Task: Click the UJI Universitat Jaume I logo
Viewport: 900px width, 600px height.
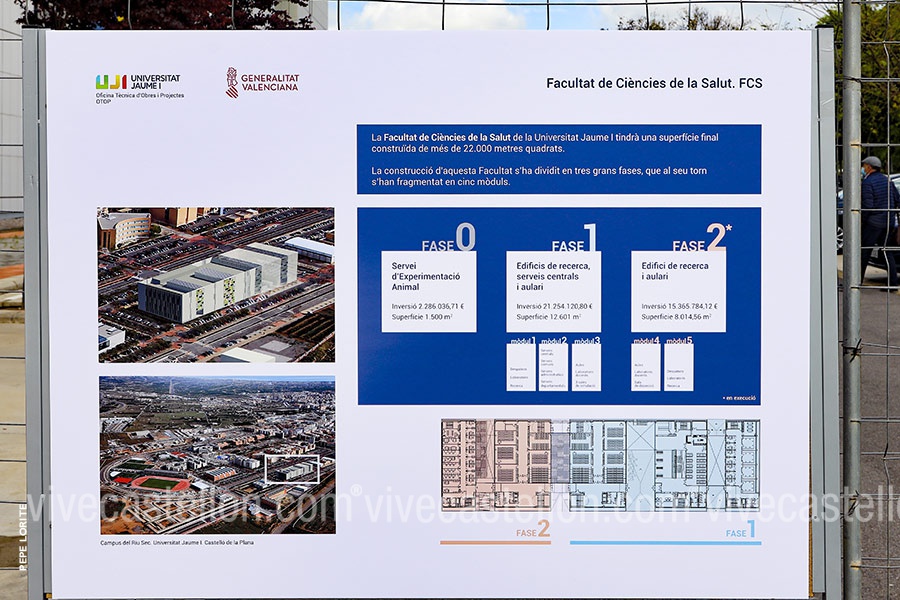Action: pyautogui.click(x=138, y=82)
